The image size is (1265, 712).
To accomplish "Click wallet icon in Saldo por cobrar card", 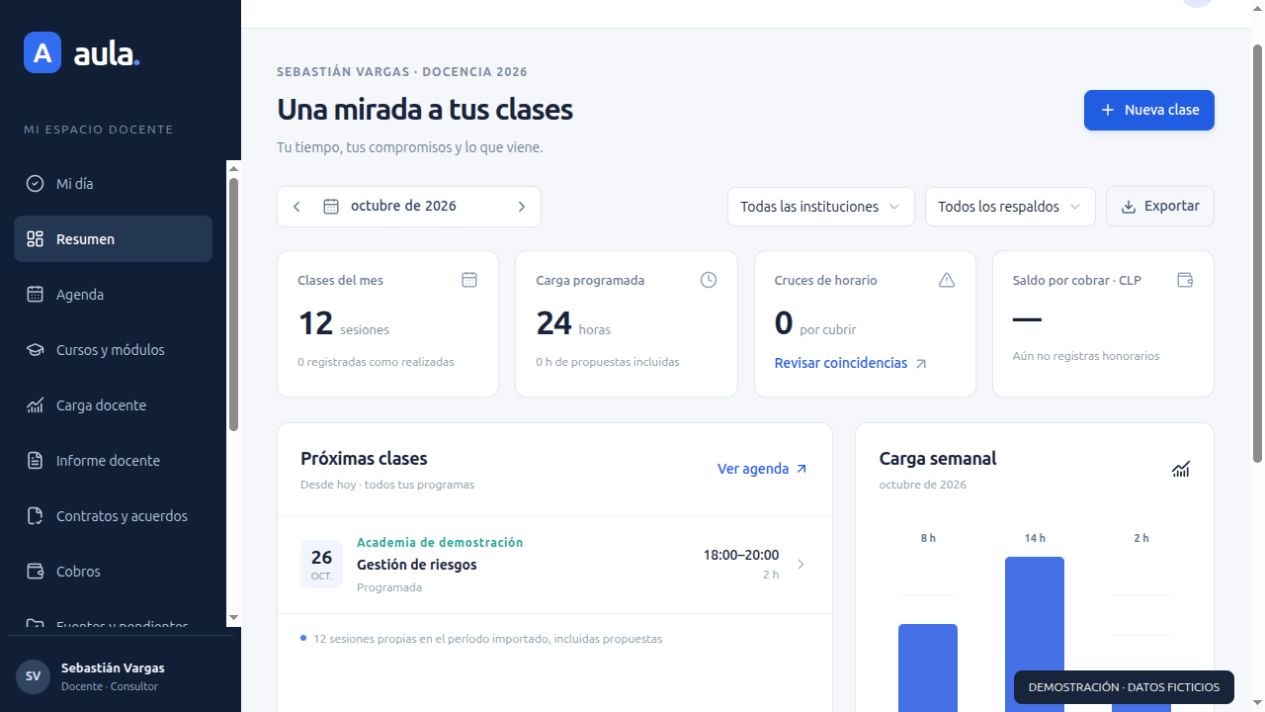I will coord(1185,280).
